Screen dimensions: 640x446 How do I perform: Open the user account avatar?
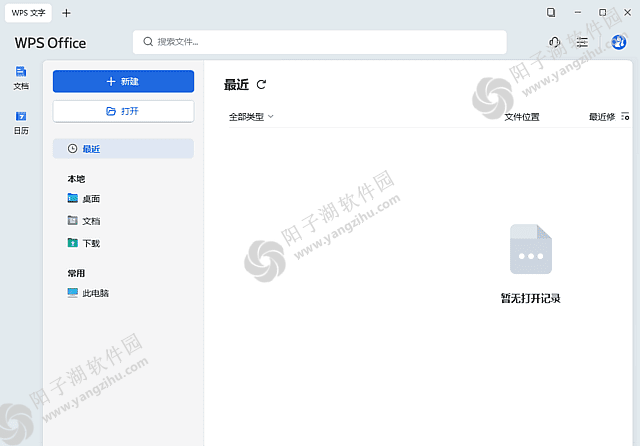point(618,42)
